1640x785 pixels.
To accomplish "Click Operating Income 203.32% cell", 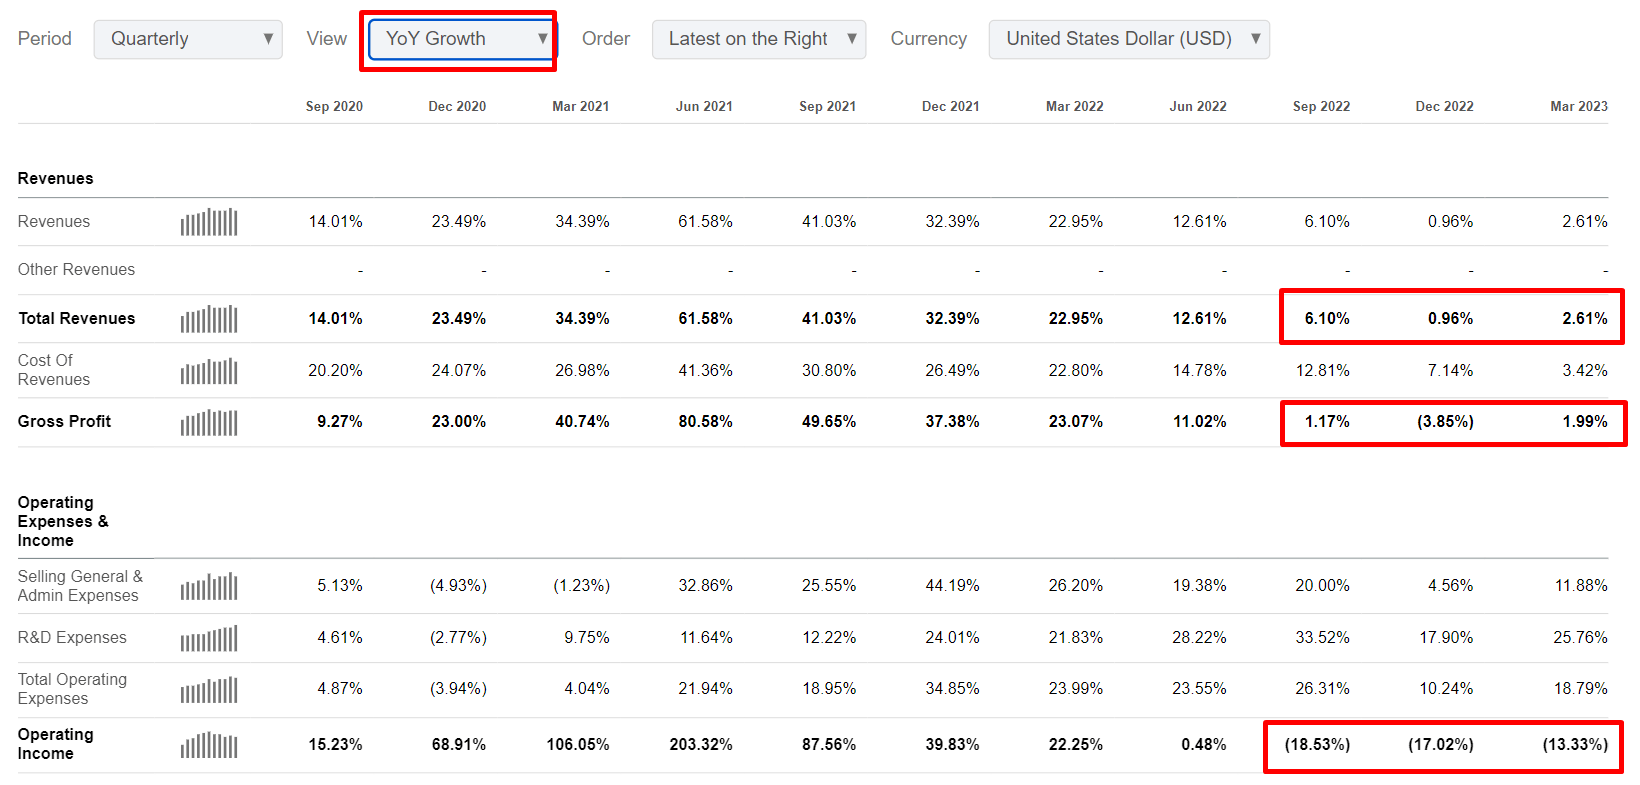I will pos(701,745).
